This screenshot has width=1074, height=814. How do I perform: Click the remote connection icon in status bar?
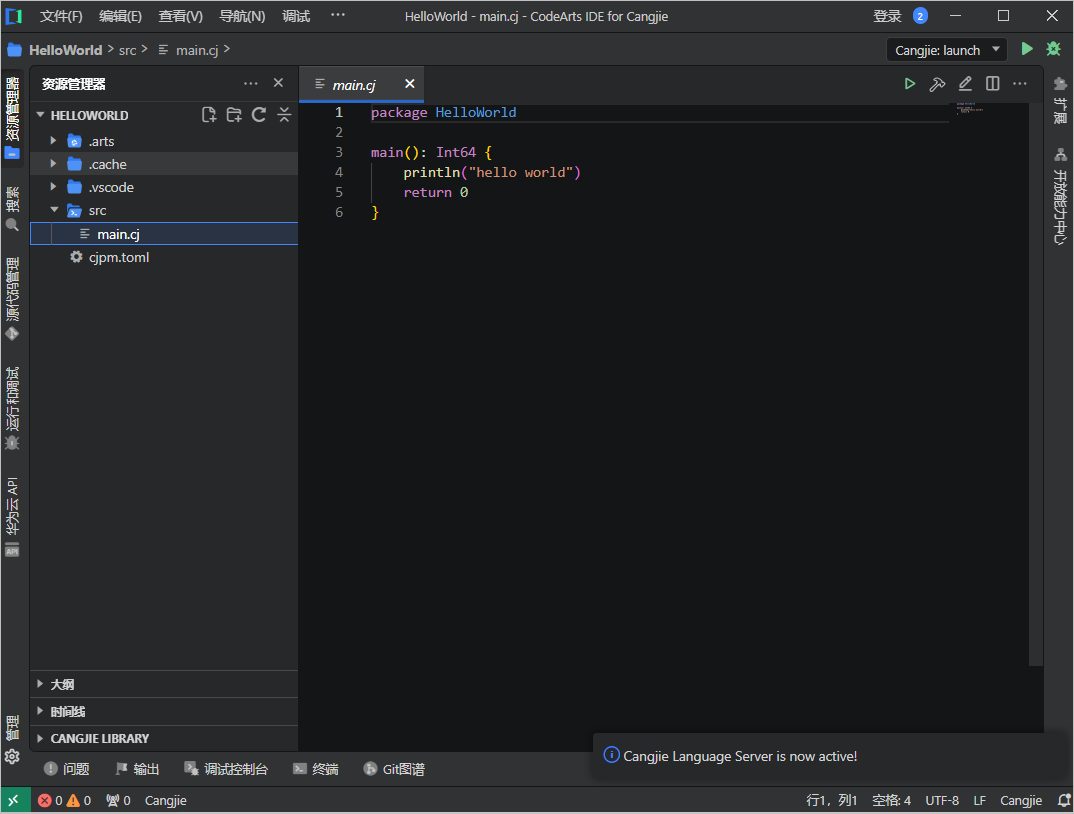coord(14,800)
